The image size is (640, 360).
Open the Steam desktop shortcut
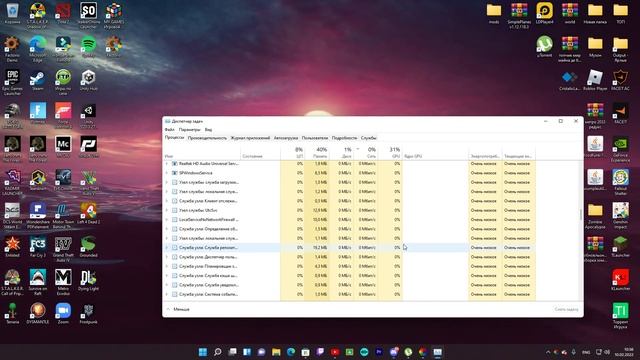pyautogui.click(x=38, y=80)
